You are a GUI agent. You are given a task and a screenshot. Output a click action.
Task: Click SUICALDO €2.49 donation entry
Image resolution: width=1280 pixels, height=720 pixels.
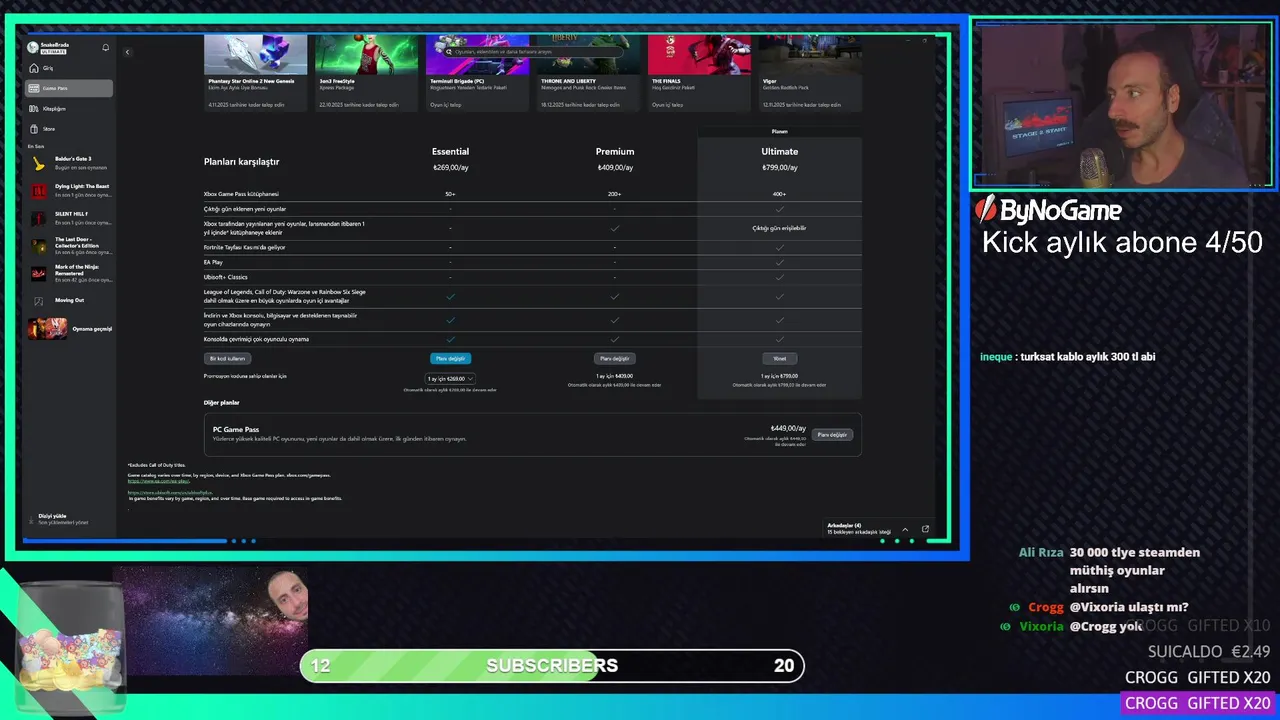coord(1209,651)
